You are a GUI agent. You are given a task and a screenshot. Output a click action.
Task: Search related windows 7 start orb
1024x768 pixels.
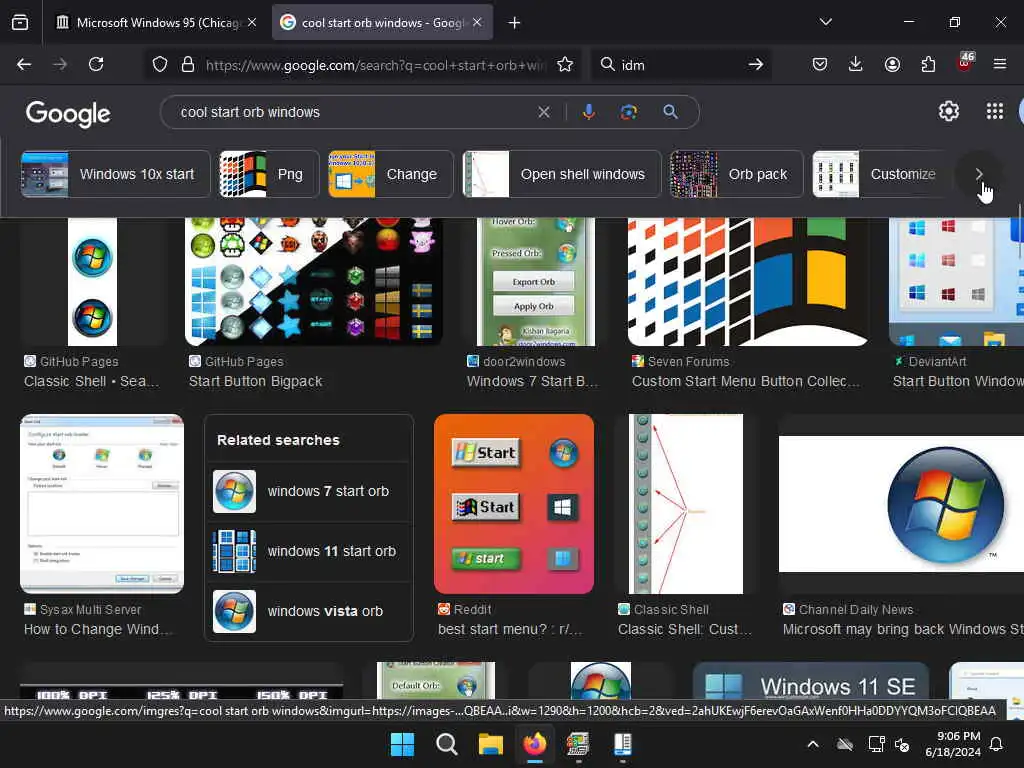tap(309, 491)
